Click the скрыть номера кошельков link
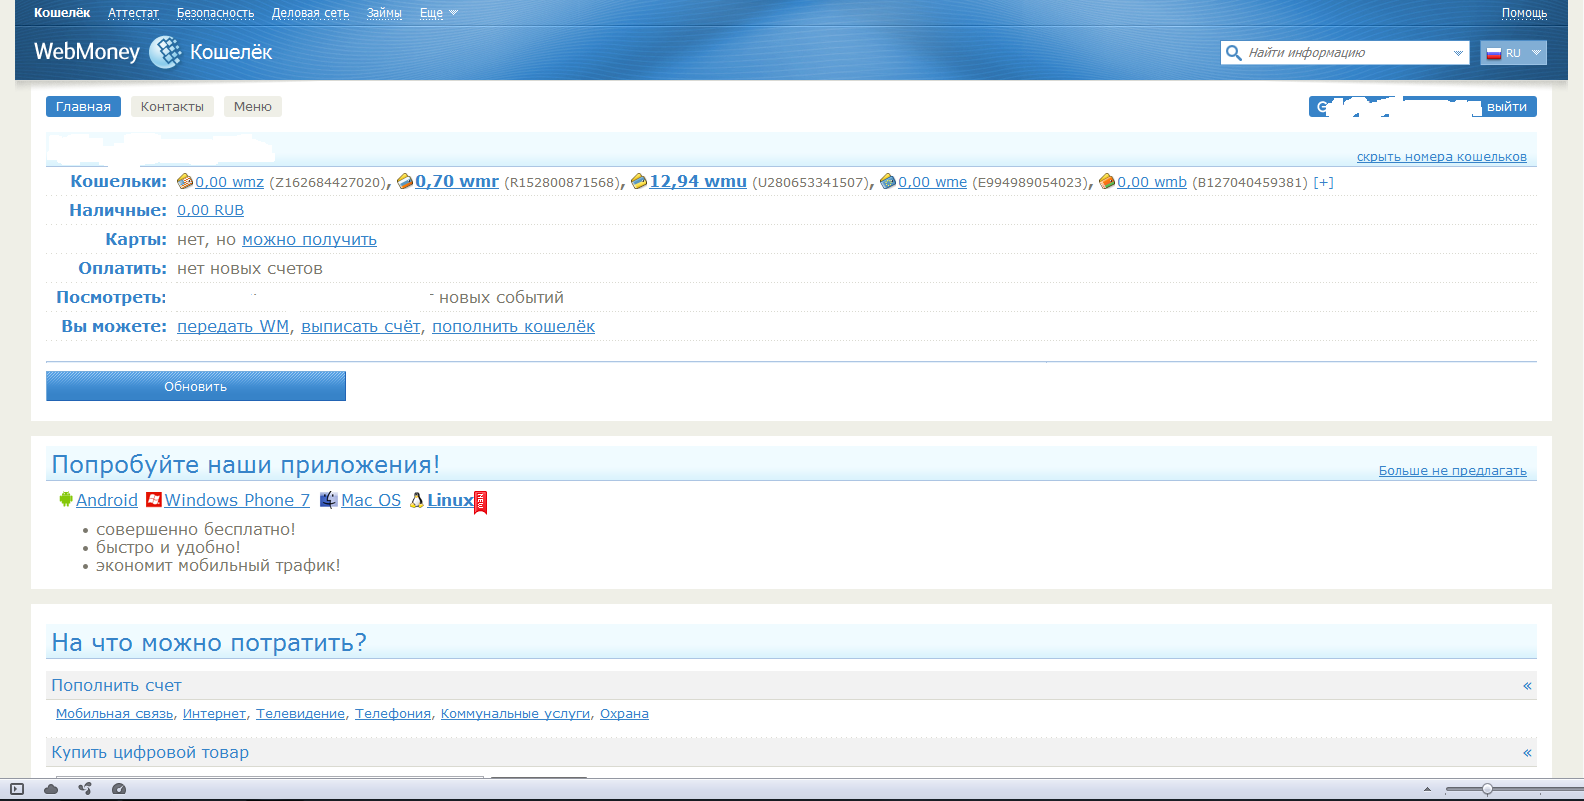1584x801 pixels. (x=1441, y=157)
